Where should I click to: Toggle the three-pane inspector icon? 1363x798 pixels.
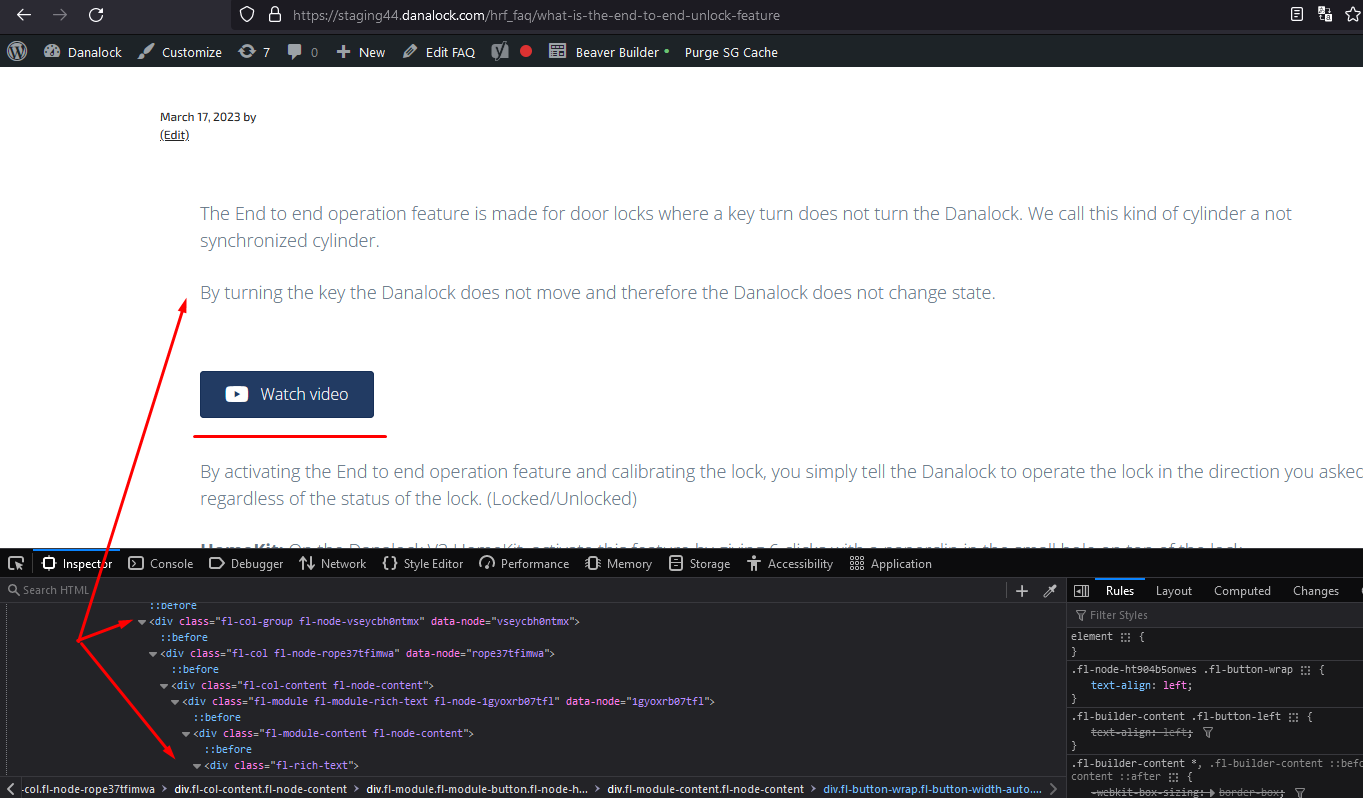pyautogui.click(x=1081, y=591)
